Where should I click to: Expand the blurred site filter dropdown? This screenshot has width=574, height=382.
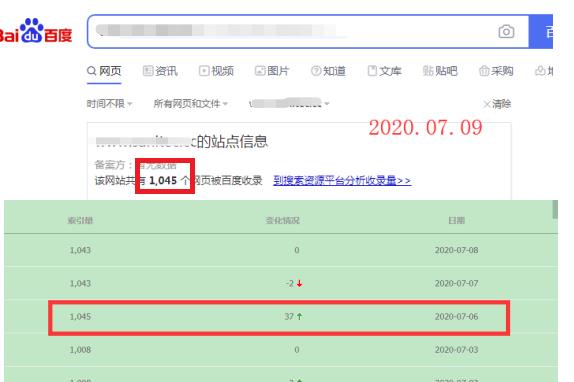point(289,104)
